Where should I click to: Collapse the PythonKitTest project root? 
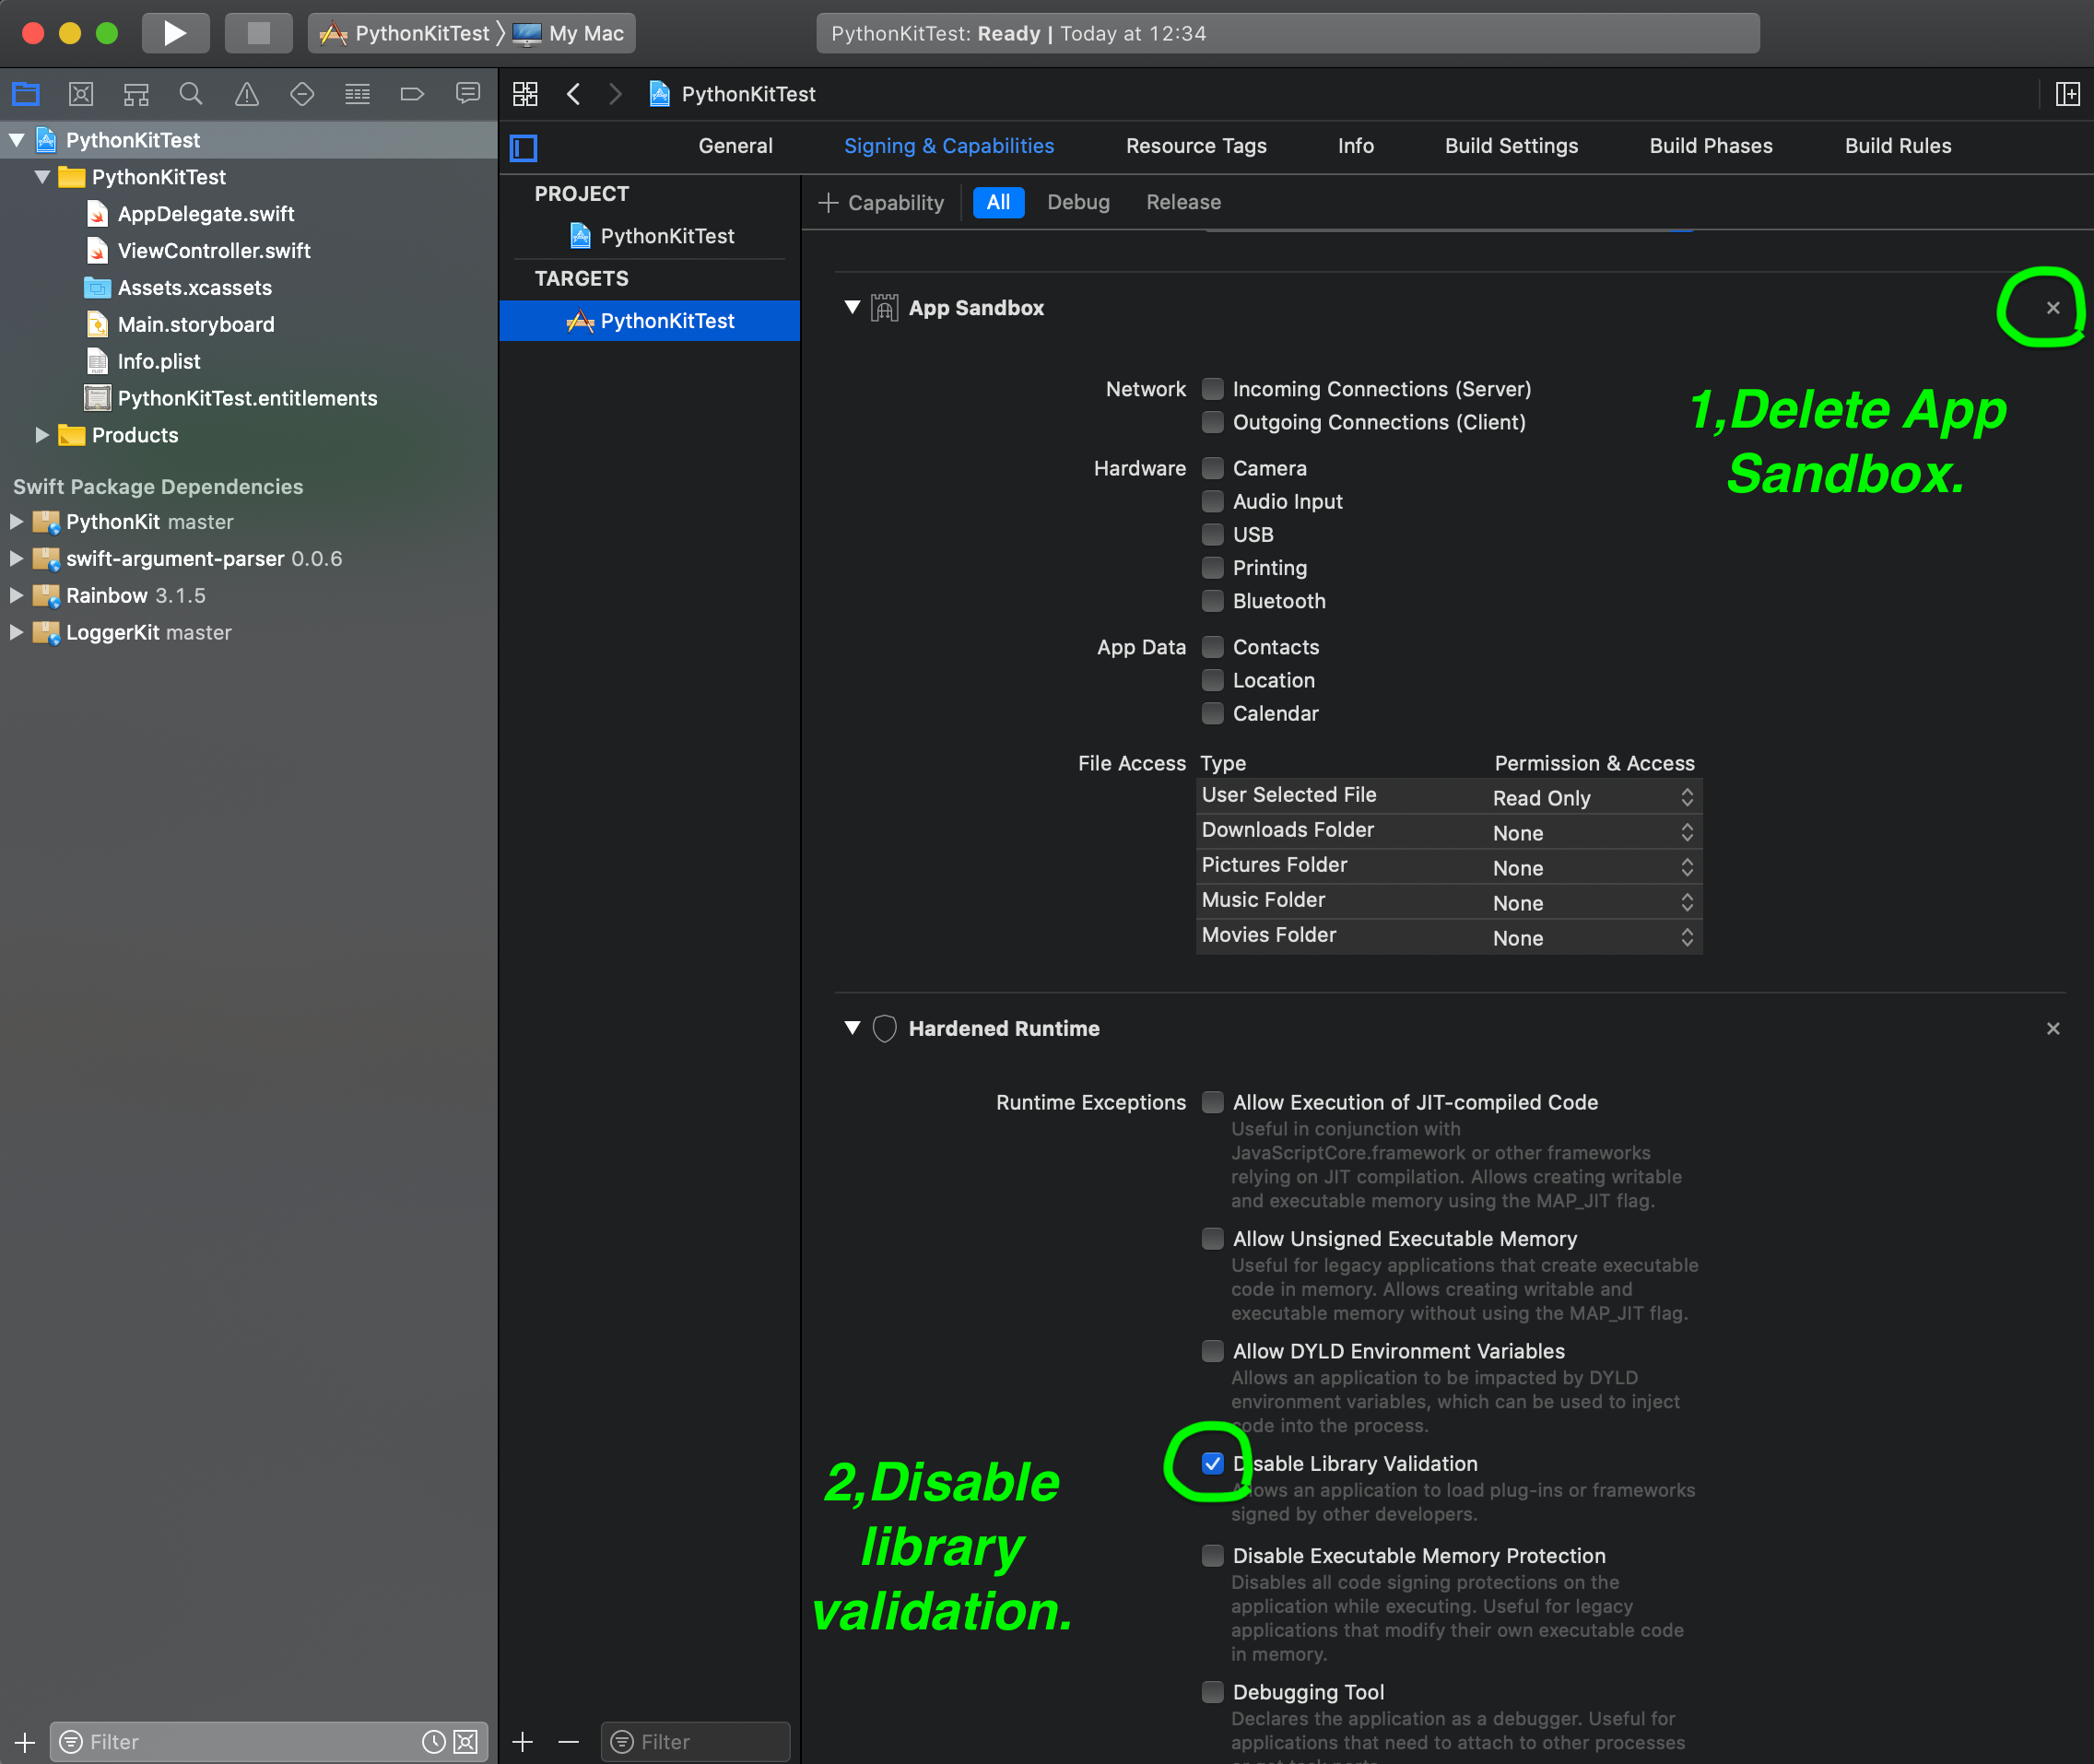click(x=17, y=140)
